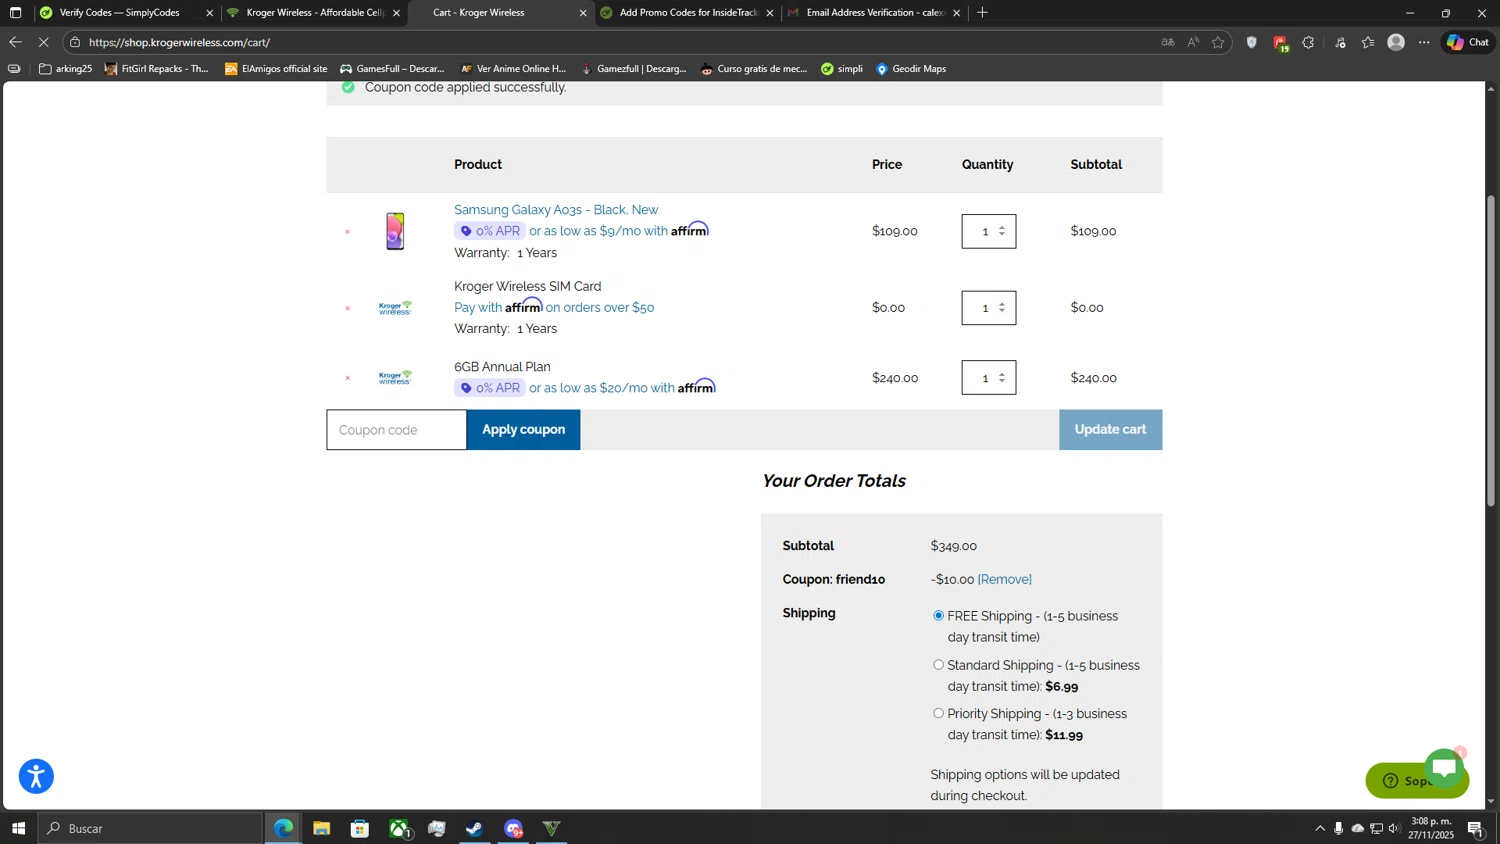1500x844 pixels.
Task: Open the volume control icon
Action: (x=1395, y=828)
